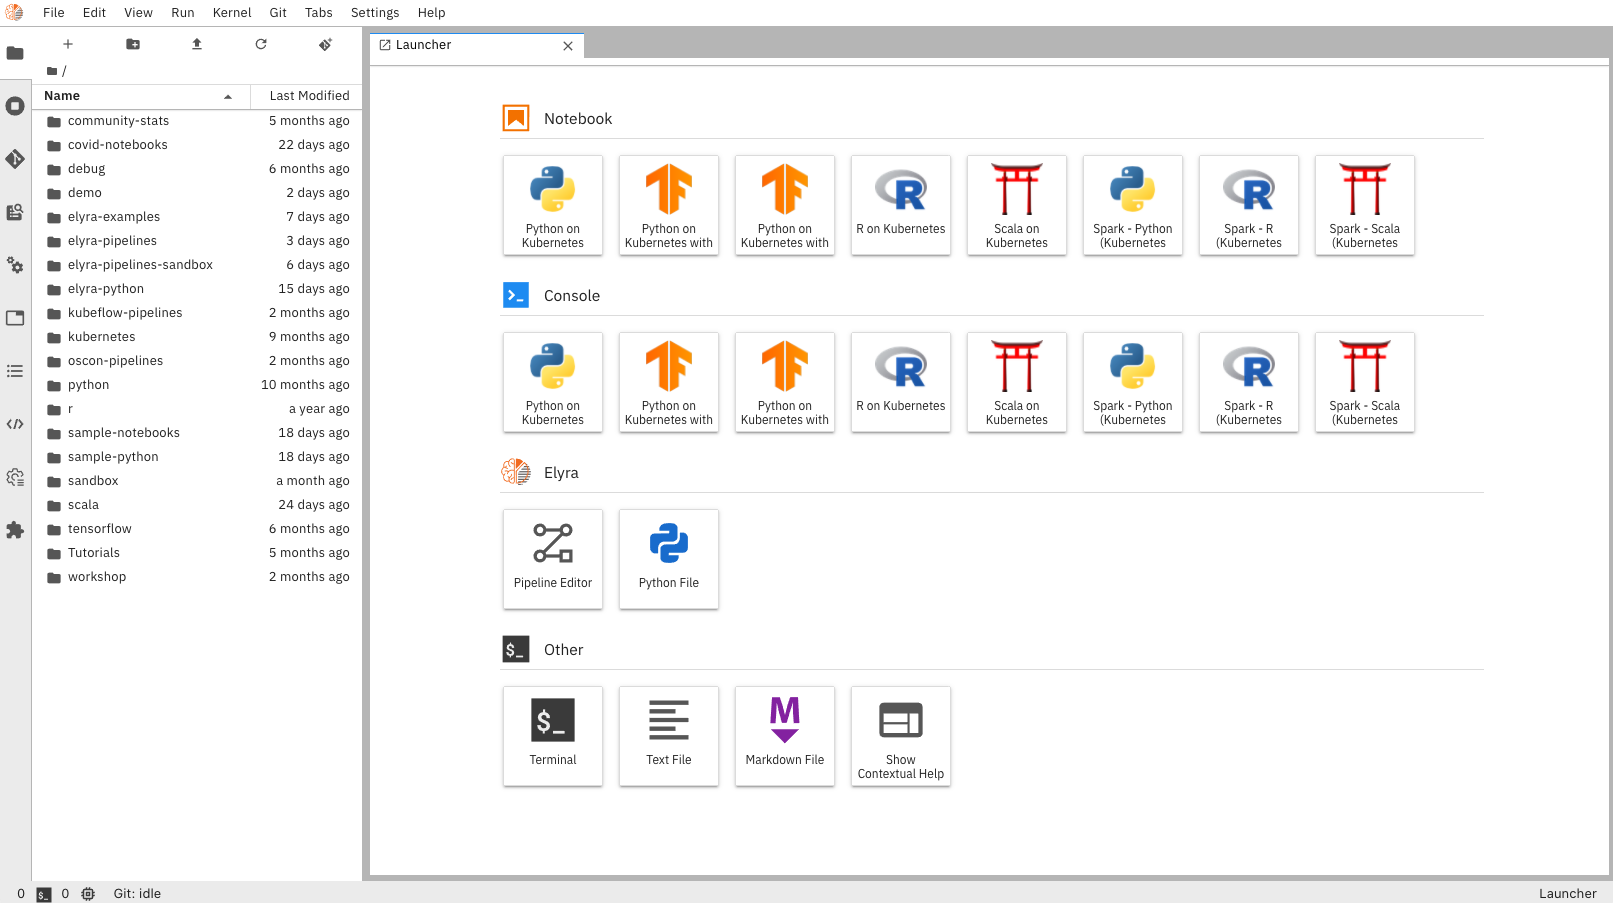This screenshot has width=1613, height=903.
Task: Select the oscon-pipelines folder
Action: [x=197, y=361]
